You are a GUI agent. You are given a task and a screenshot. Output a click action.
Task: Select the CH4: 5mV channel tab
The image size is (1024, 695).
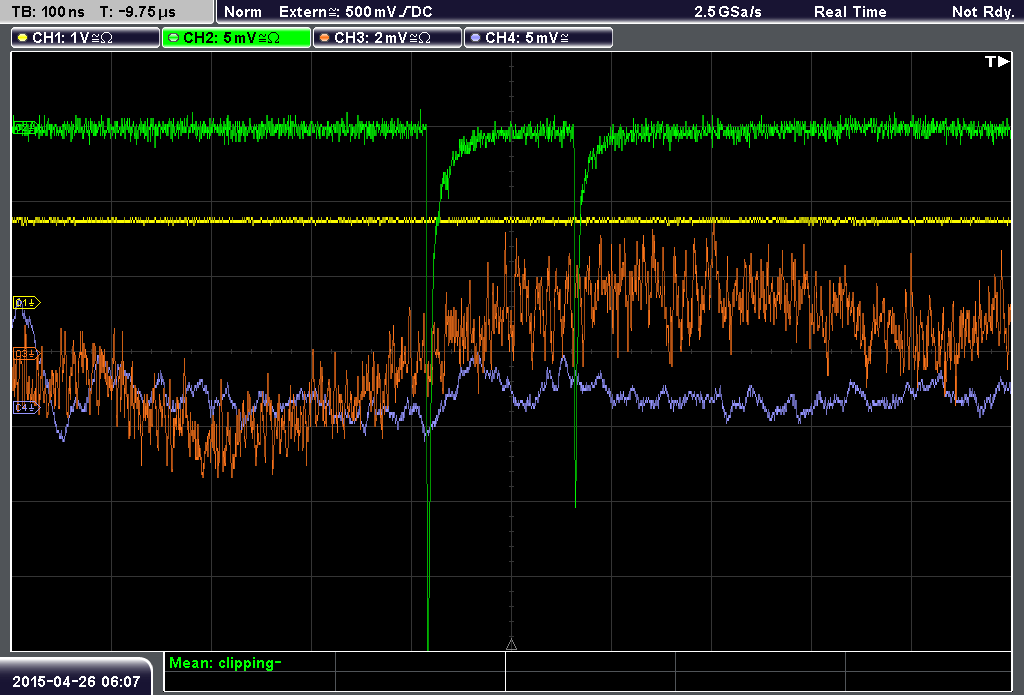point(538,38)
